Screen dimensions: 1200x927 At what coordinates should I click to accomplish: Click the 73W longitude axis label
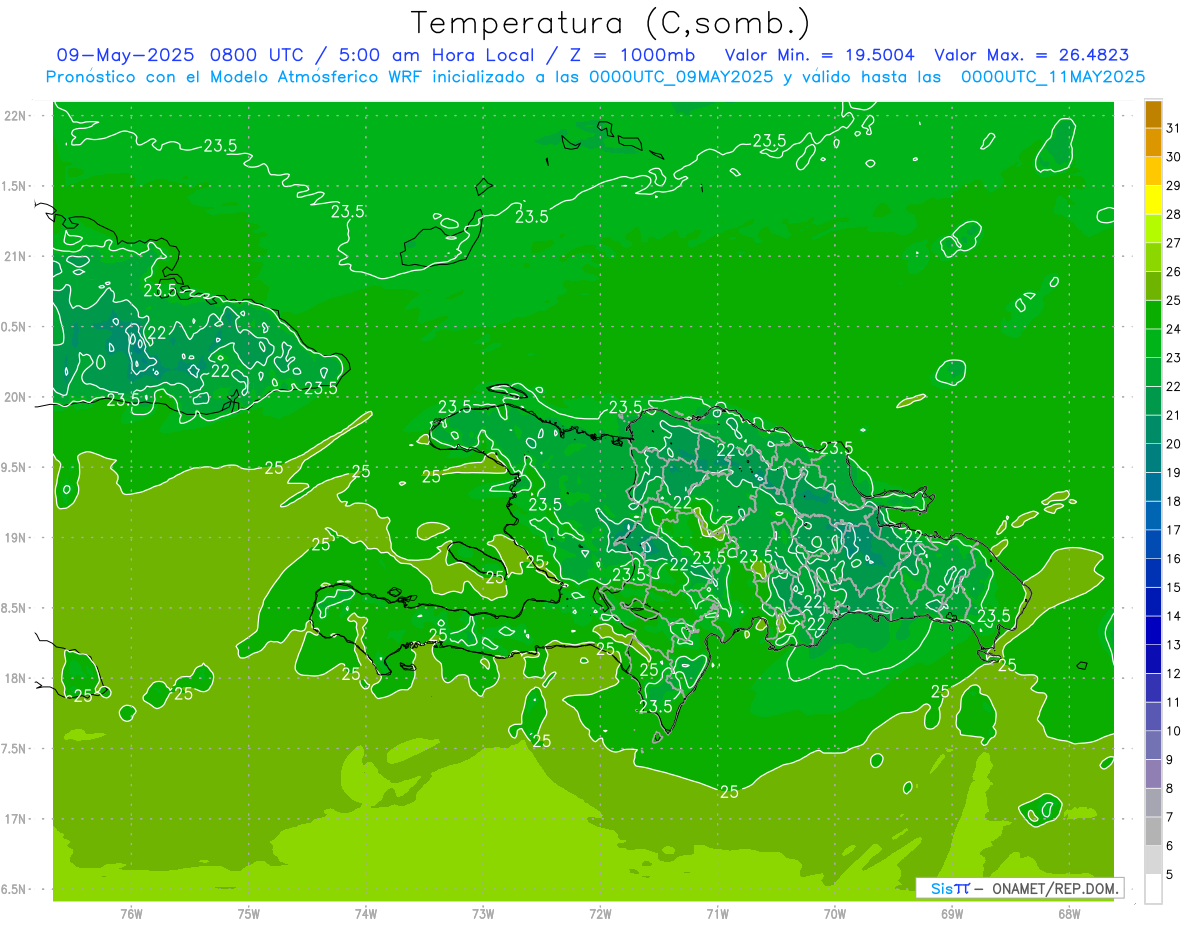point(483,914)
